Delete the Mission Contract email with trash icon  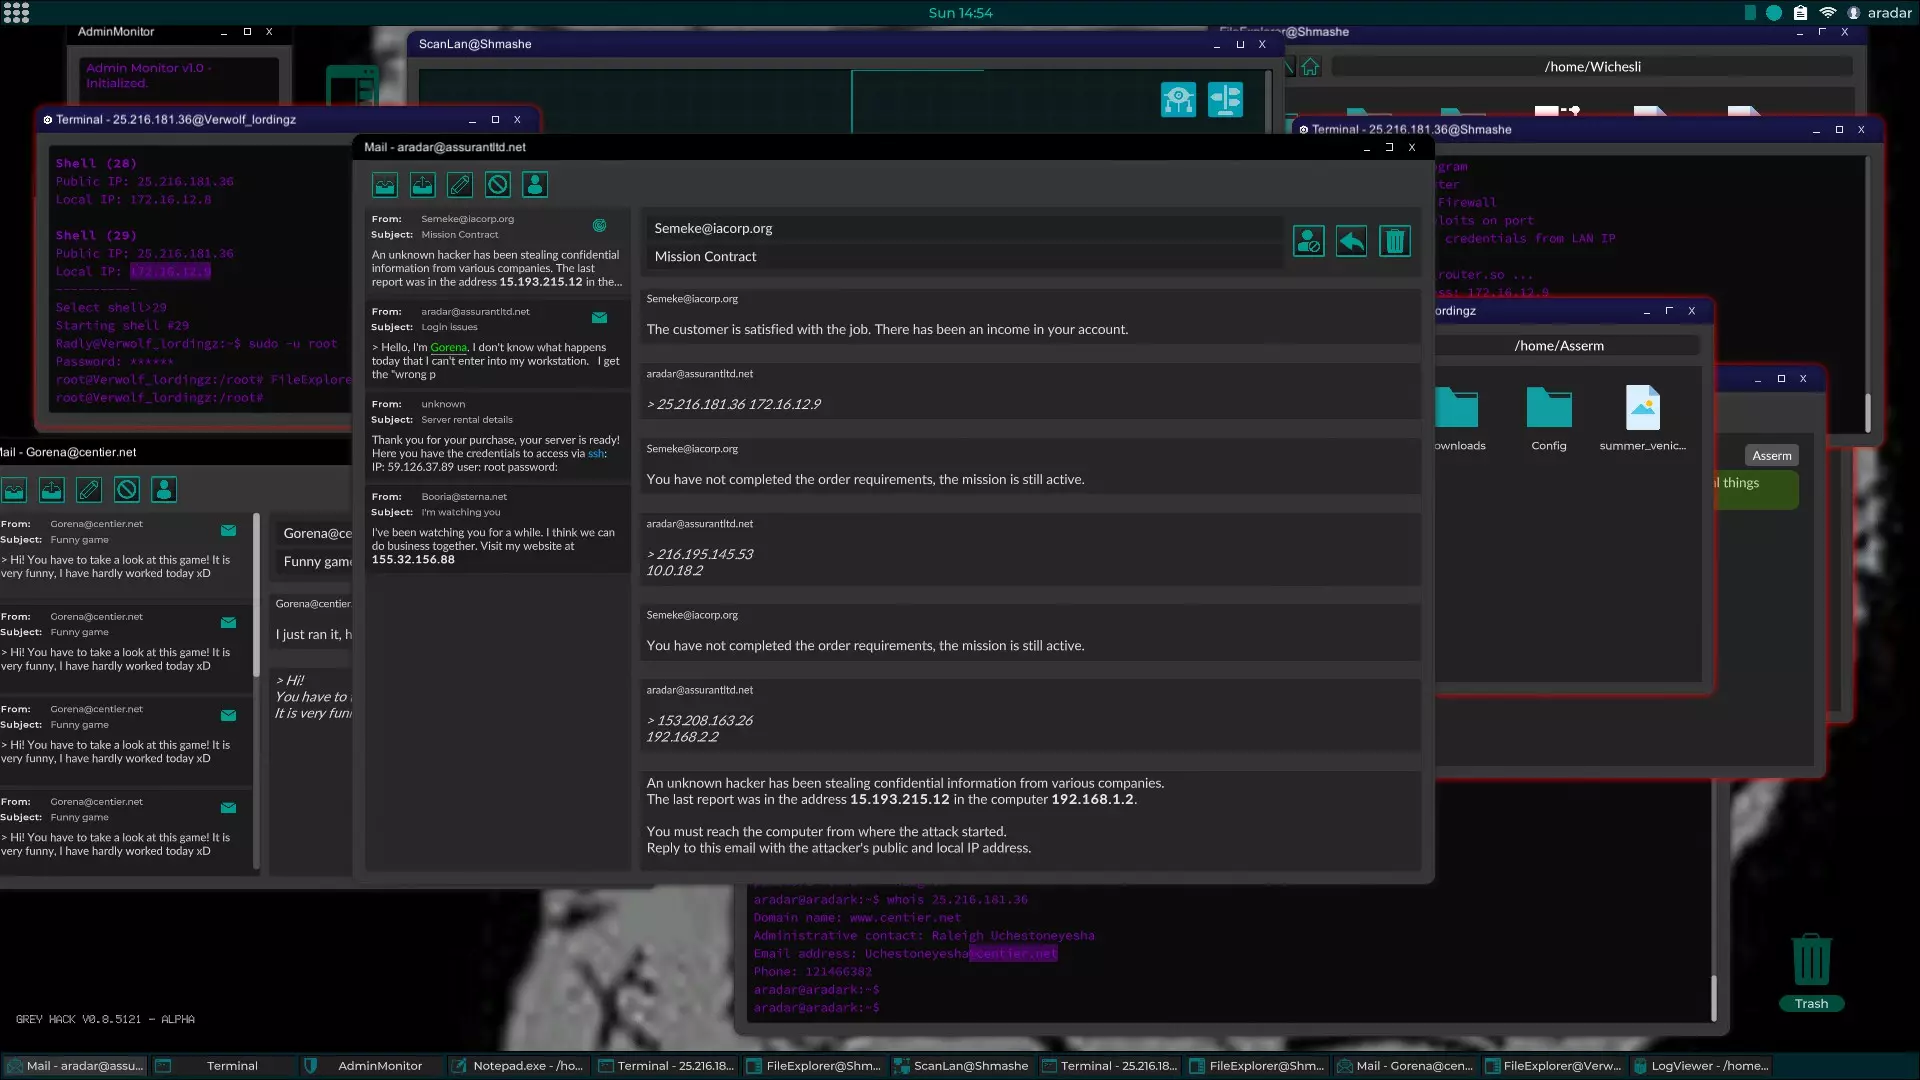(1395, 241)
